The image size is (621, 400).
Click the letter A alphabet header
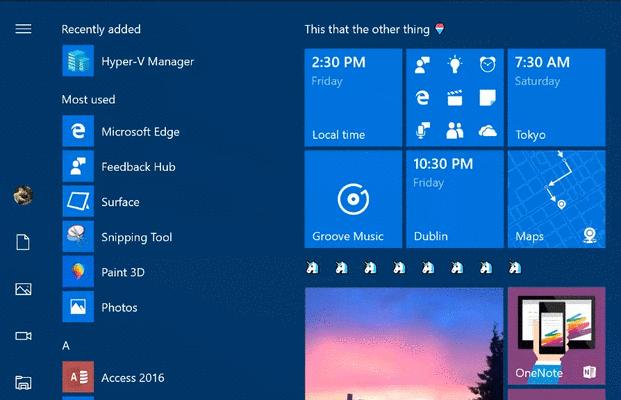(x=66, y=346)
